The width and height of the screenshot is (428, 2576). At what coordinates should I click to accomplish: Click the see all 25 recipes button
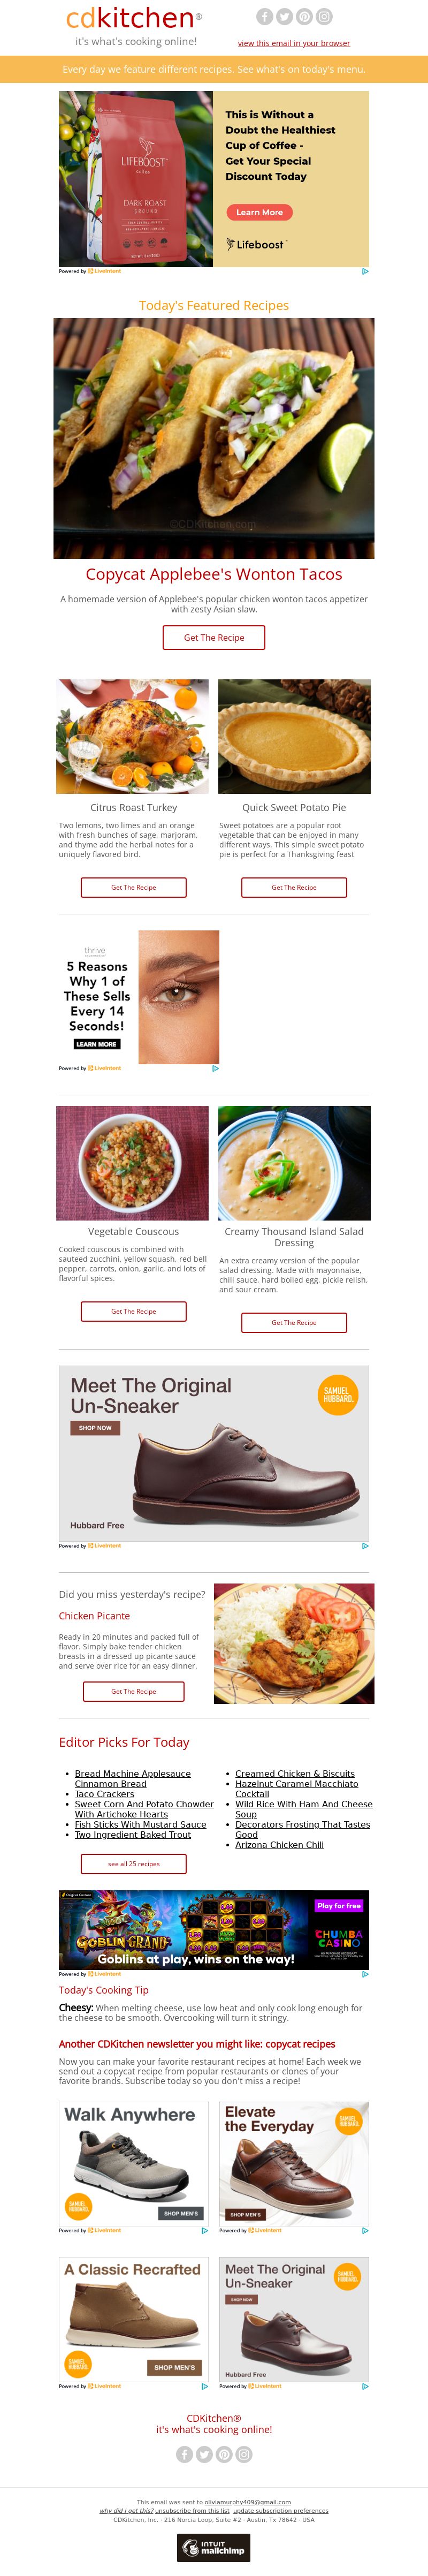click(133, 1863)
